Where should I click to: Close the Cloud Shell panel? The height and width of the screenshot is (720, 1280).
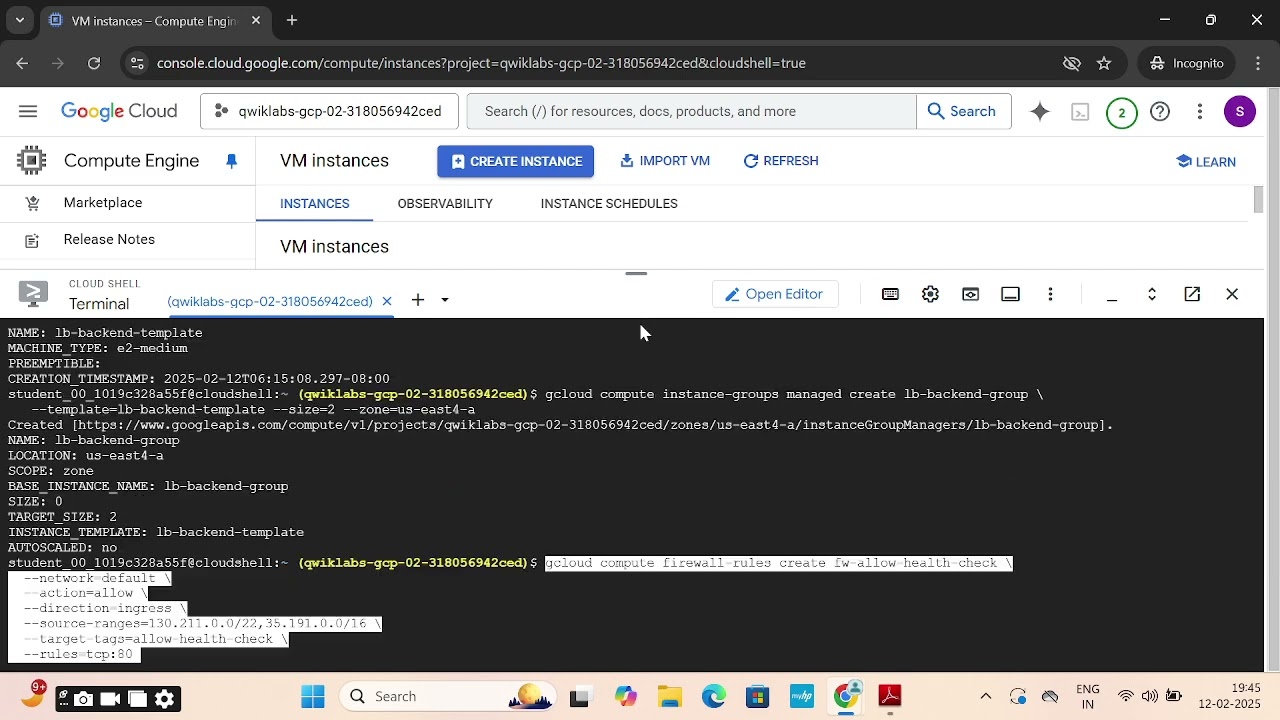(1232, 294)
